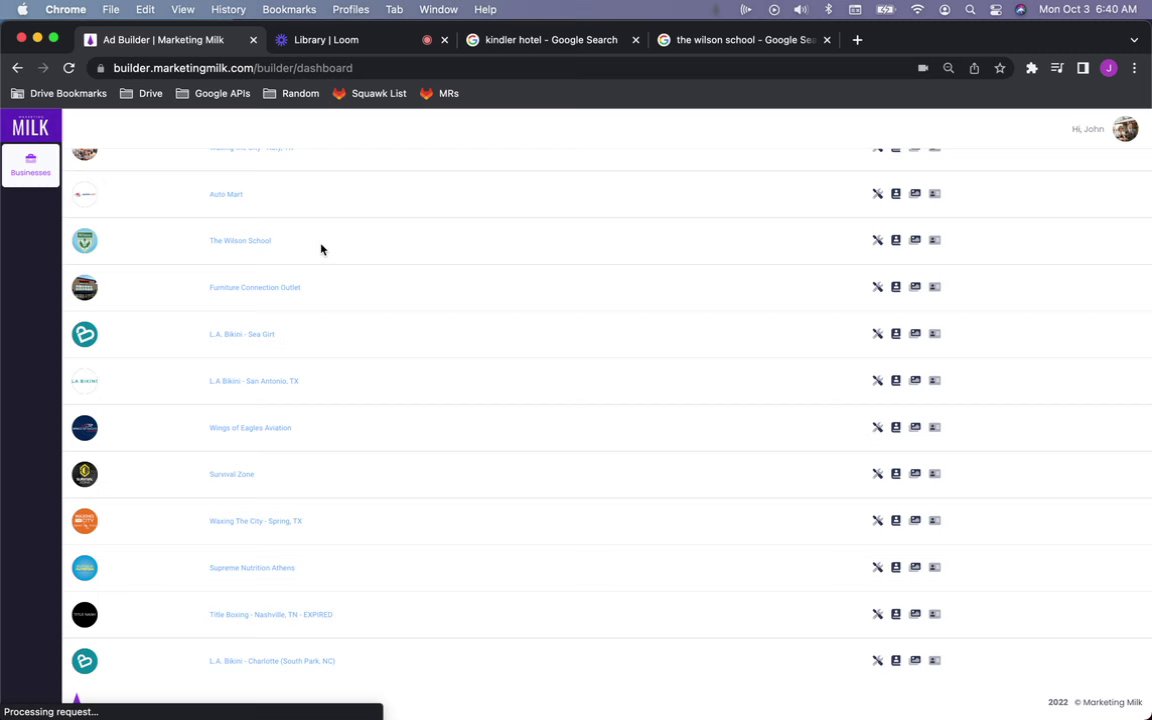Click images icon for L.A. Bikini - Charlotte row
The height and width of the screenshot is (720, 1152).
[x=915, y=660]
